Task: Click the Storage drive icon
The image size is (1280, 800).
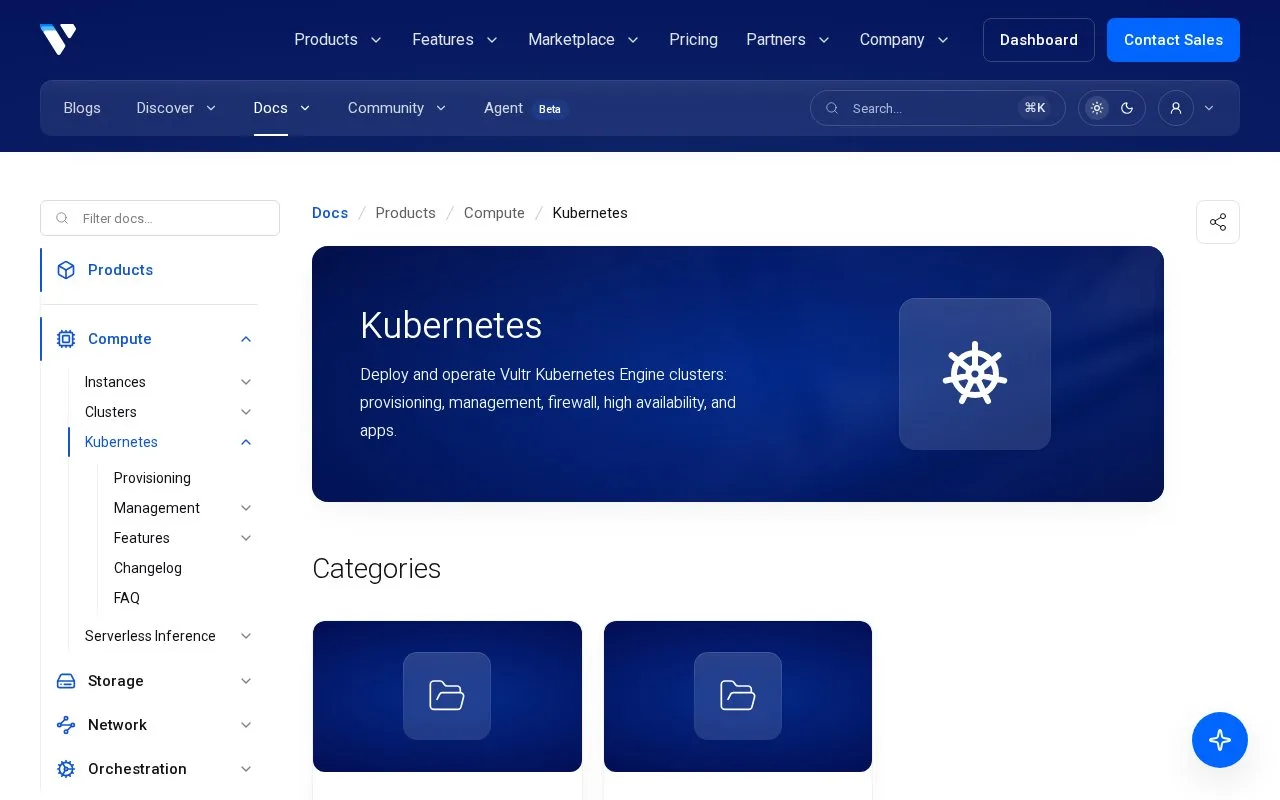Action: [66, 681]
